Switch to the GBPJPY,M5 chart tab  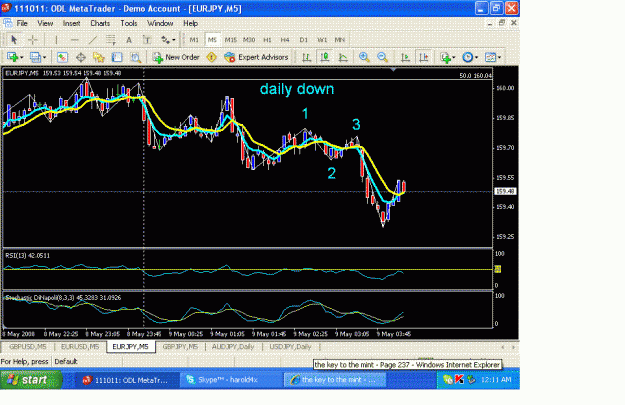pyautogui.click(x=180, y=347)
